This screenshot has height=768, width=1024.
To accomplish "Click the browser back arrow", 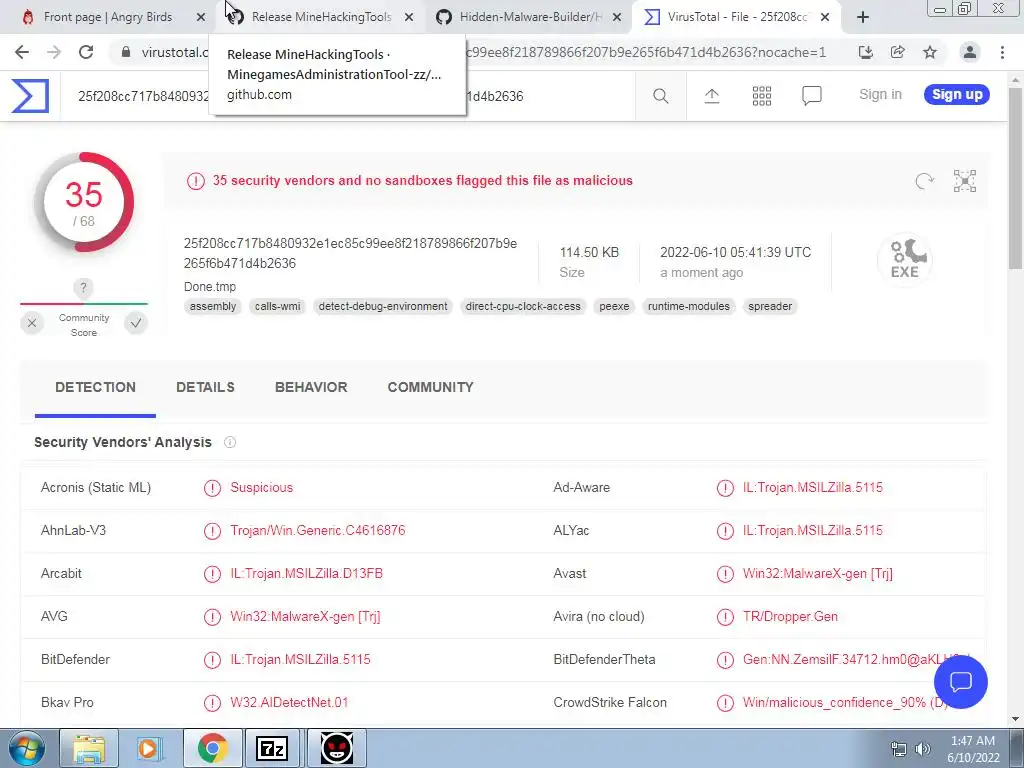I will [22, 52].
